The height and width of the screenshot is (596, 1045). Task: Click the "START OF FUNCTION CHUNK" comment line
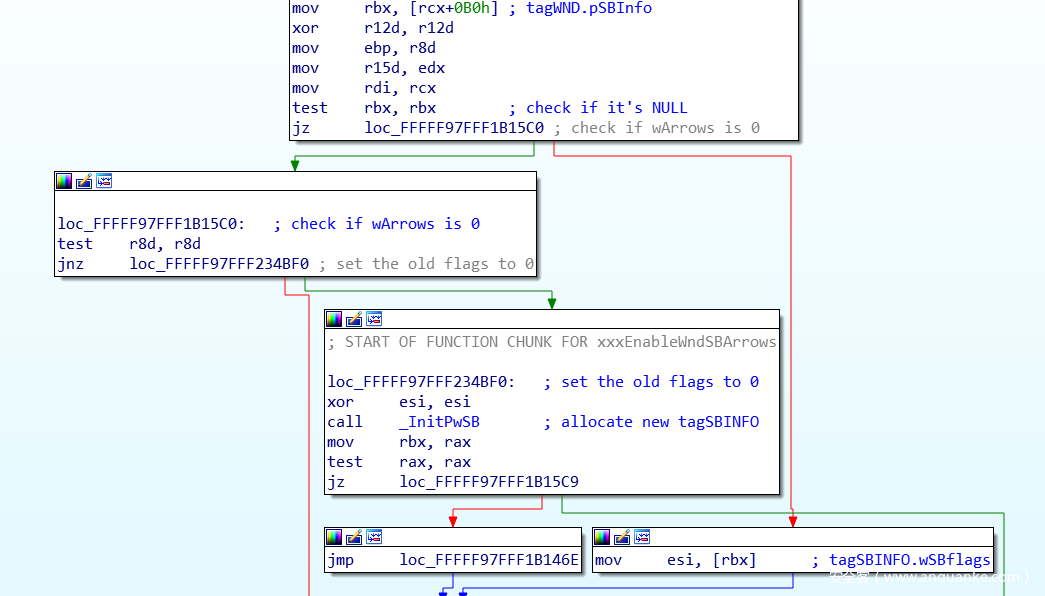click(552, 342)
